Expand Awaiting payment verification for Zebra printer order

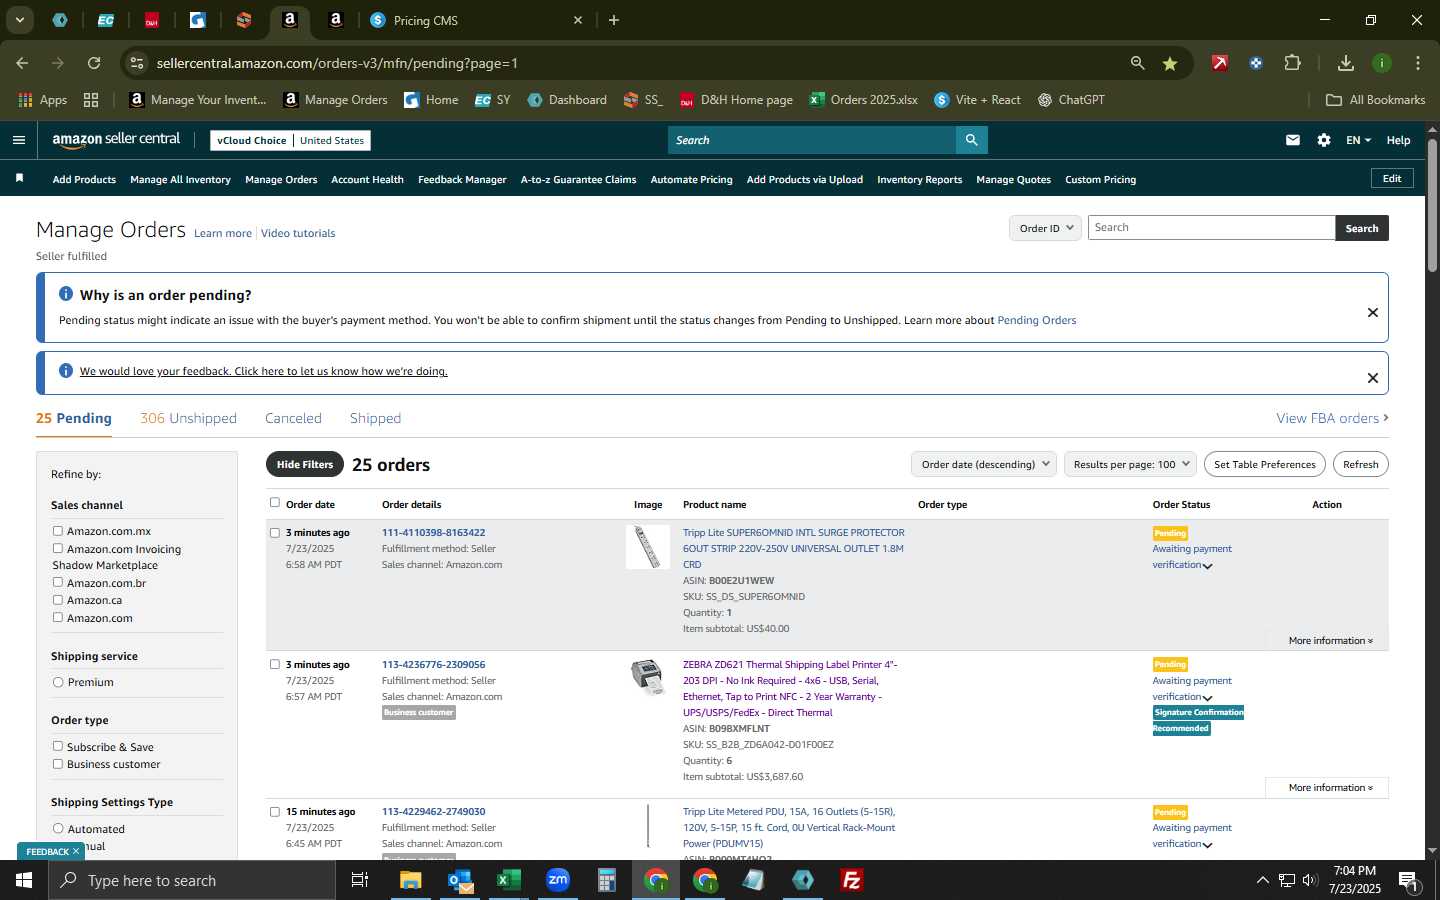[1208, 698]
